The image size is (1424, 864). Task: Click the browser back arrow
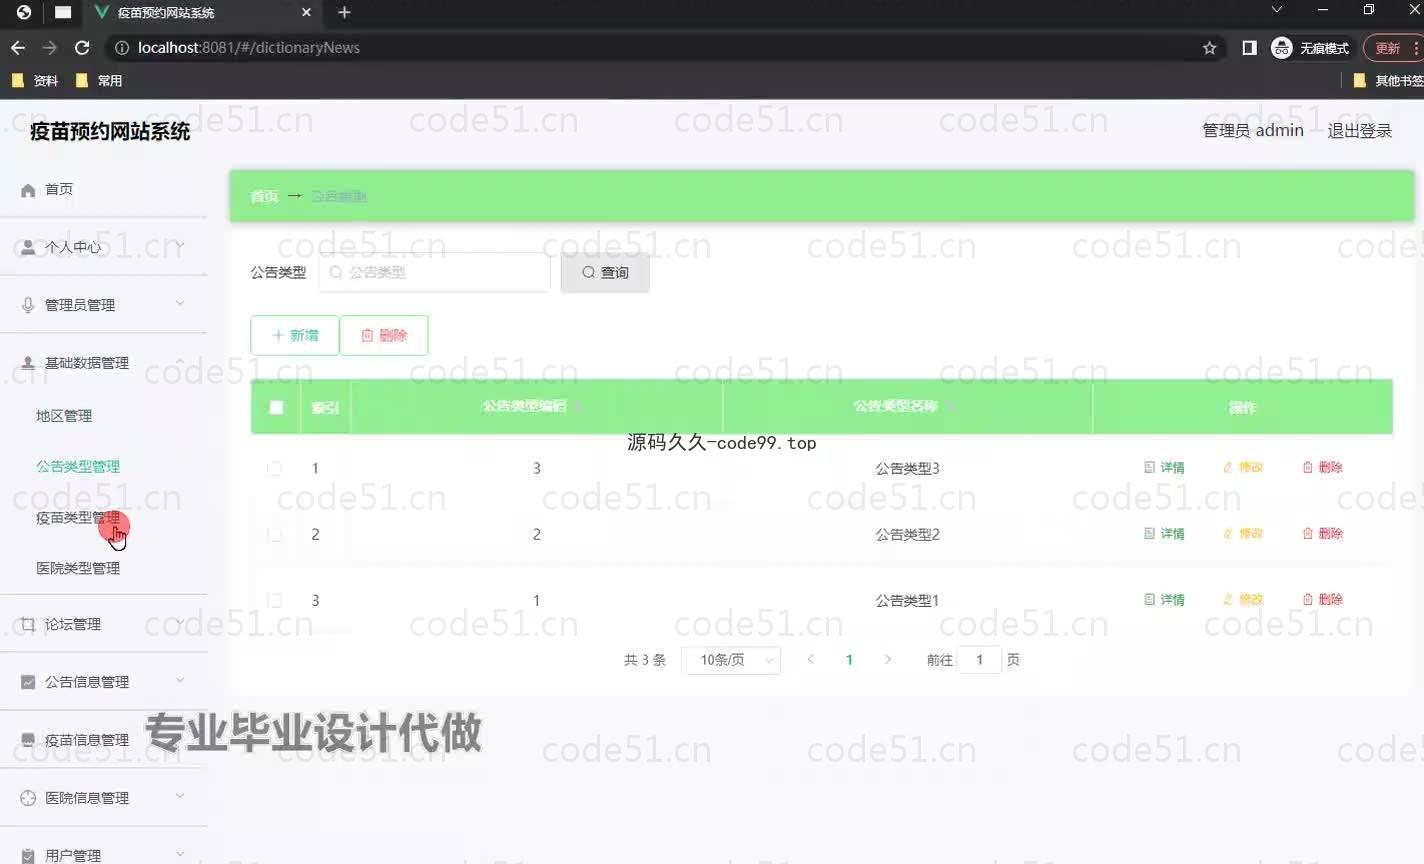click(x=18, y=48)
